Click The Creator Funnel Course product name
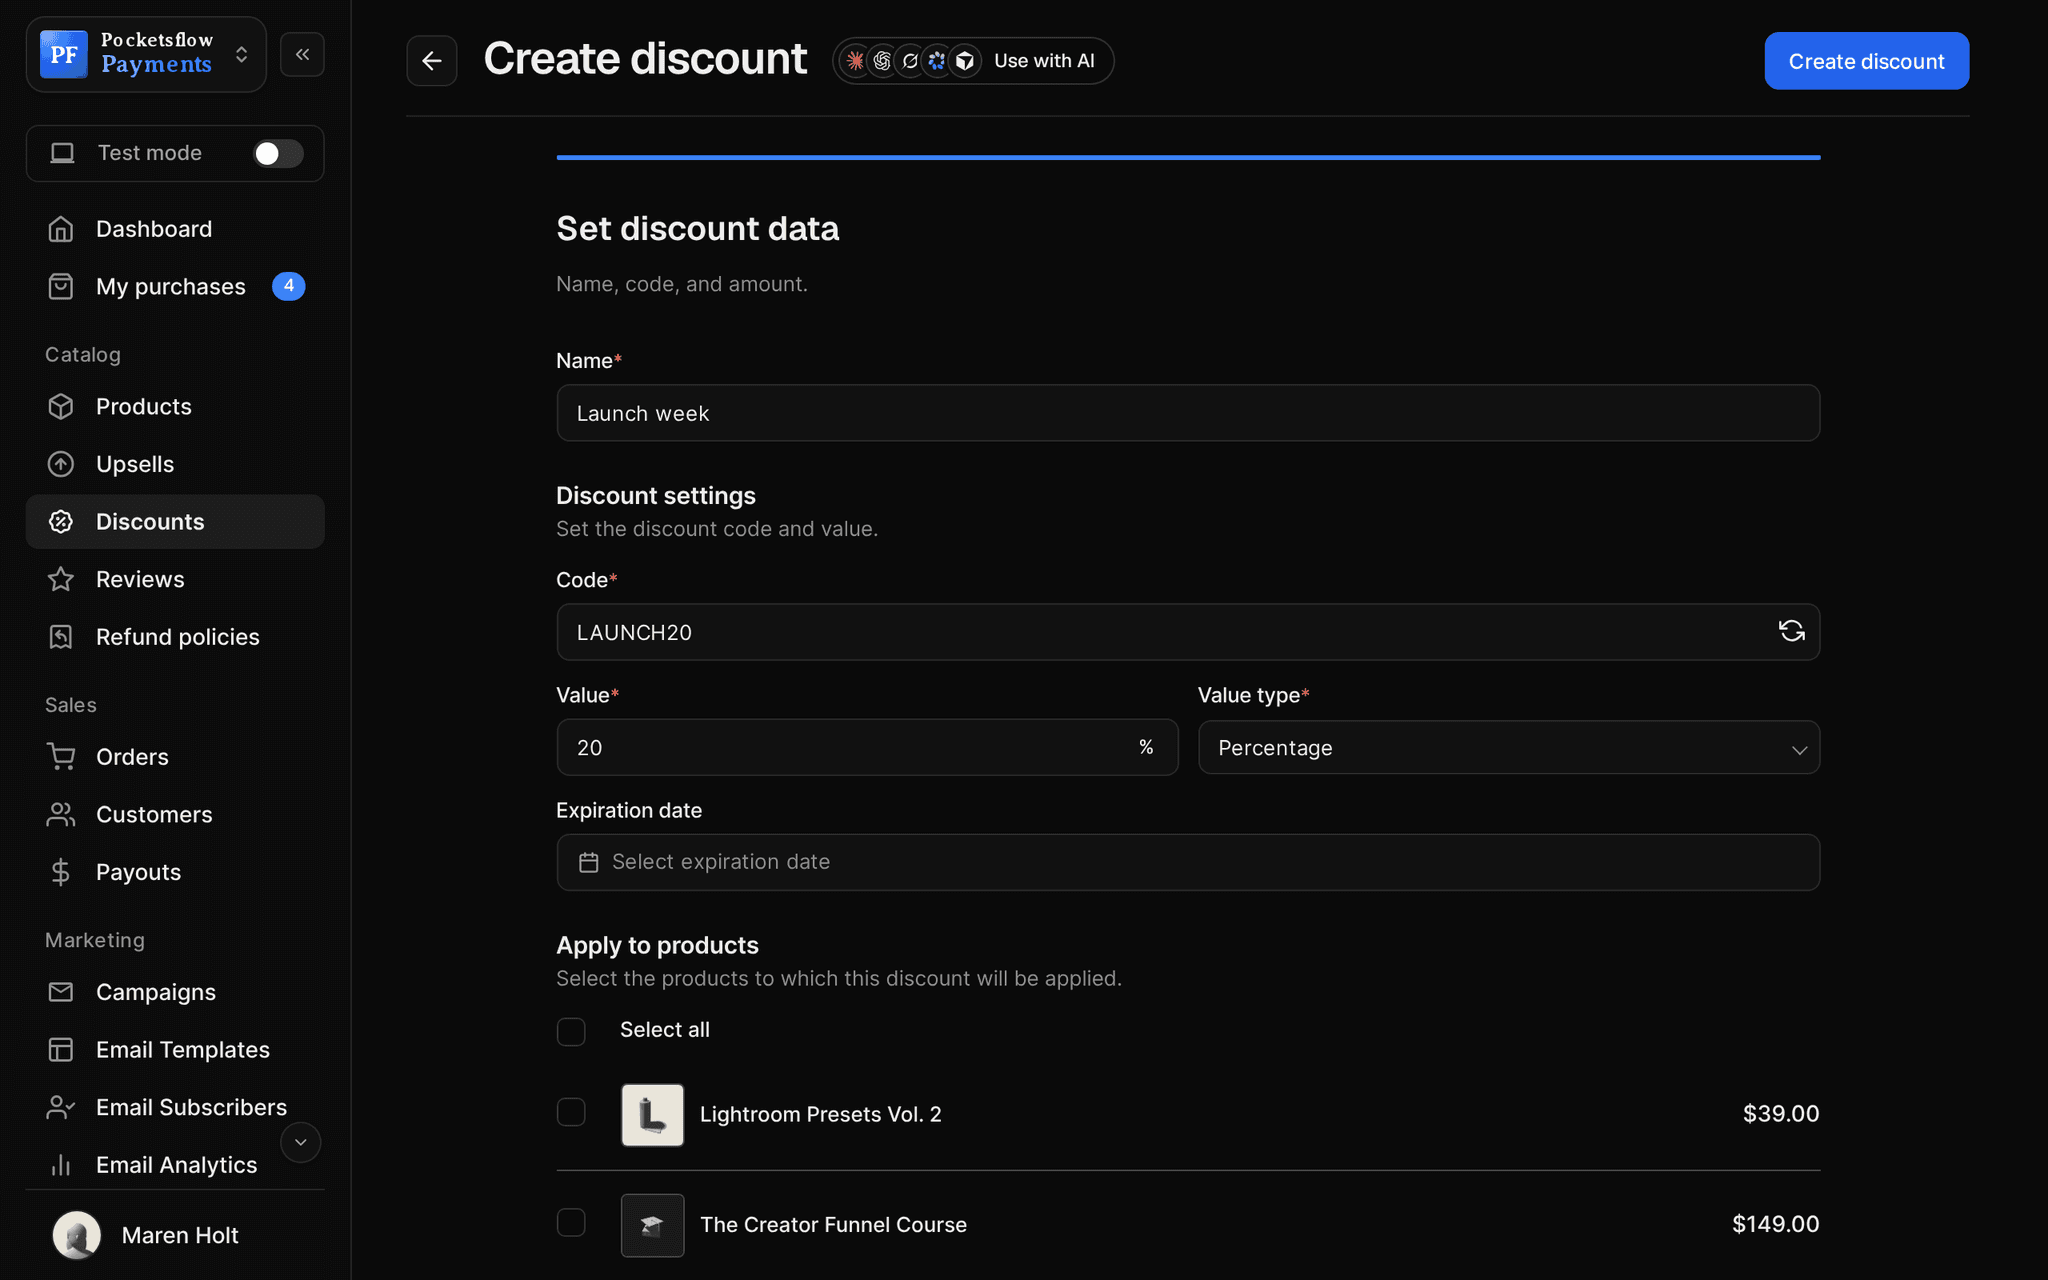The image size is (2048, 1280). [833, 1225]
